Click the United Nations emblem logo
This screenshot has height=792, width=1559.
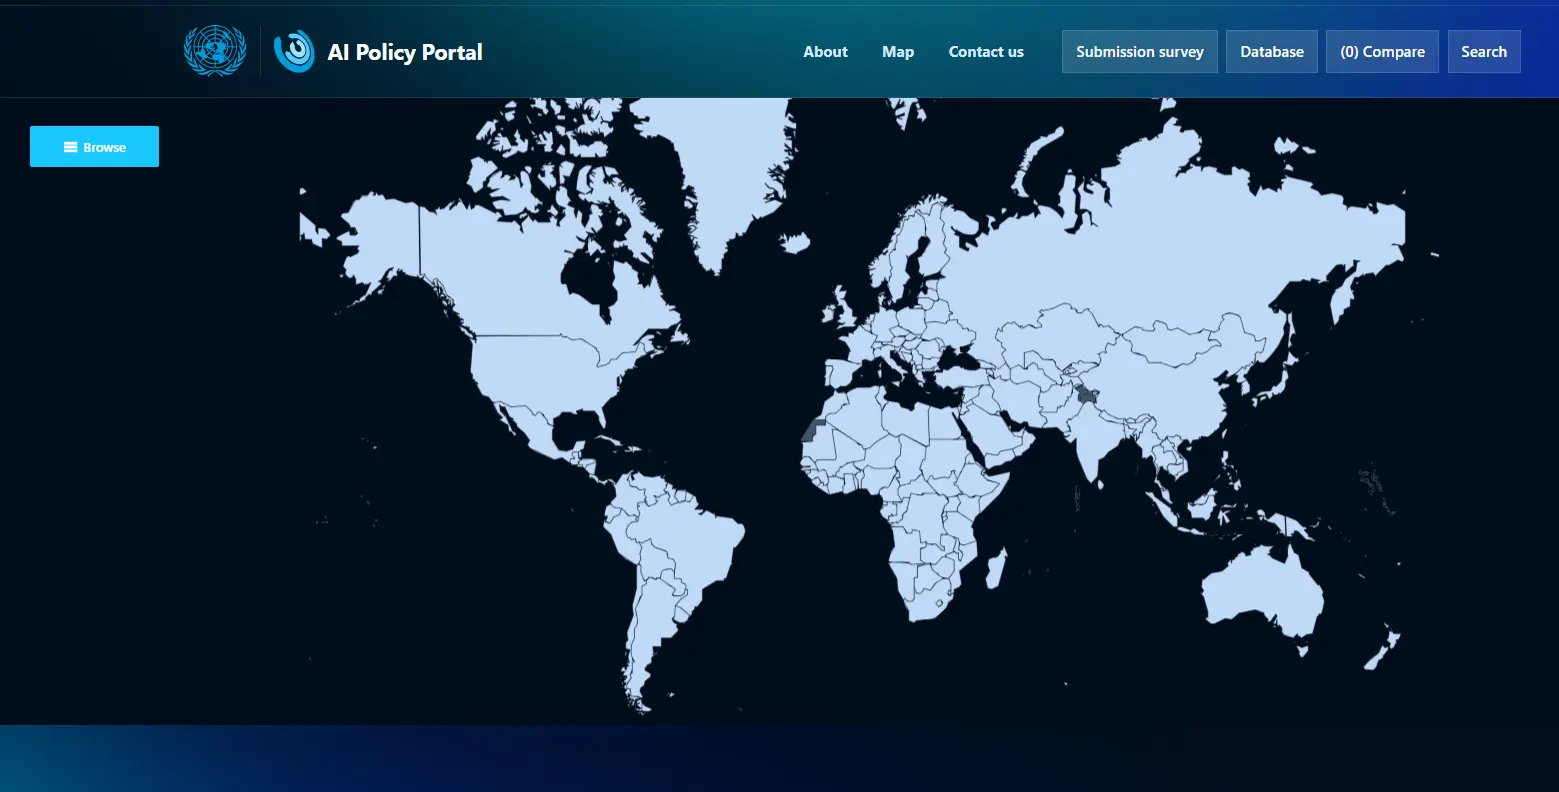pyautogui.click(x=215, y=51)
